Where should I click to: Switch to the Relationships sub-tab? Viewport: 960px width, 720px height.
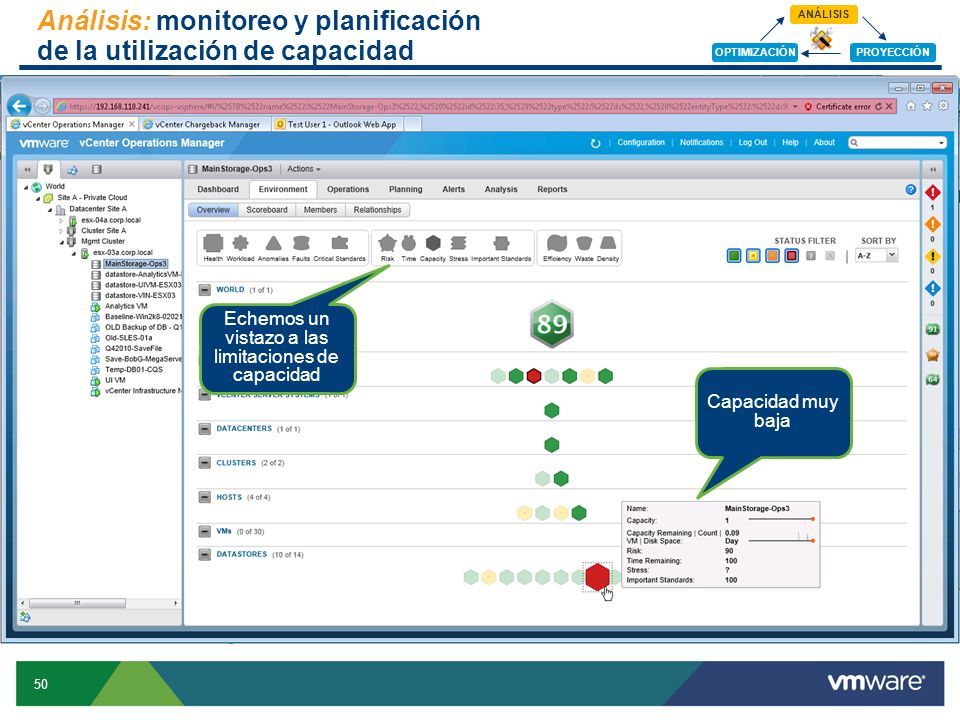[377, 210]
